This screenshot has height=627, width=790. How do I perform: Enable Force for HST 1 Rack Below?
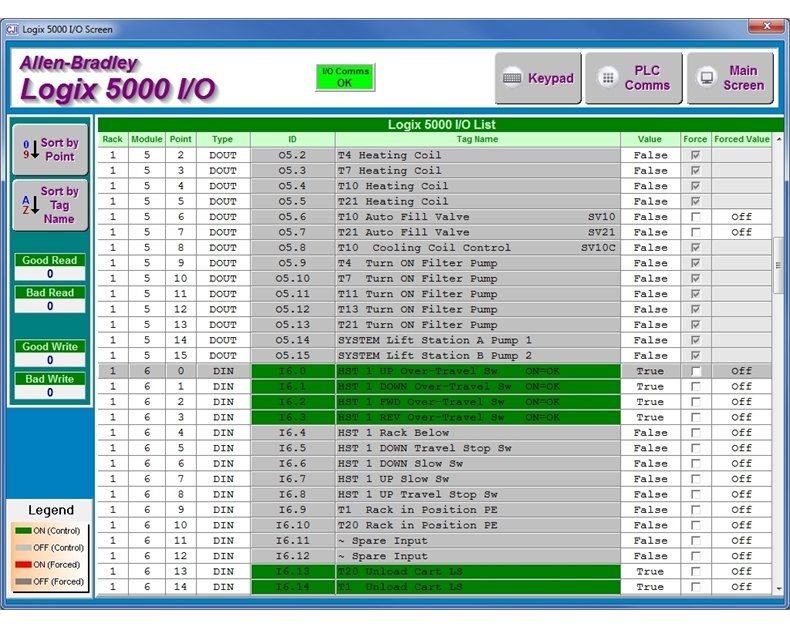pos(695,433)
